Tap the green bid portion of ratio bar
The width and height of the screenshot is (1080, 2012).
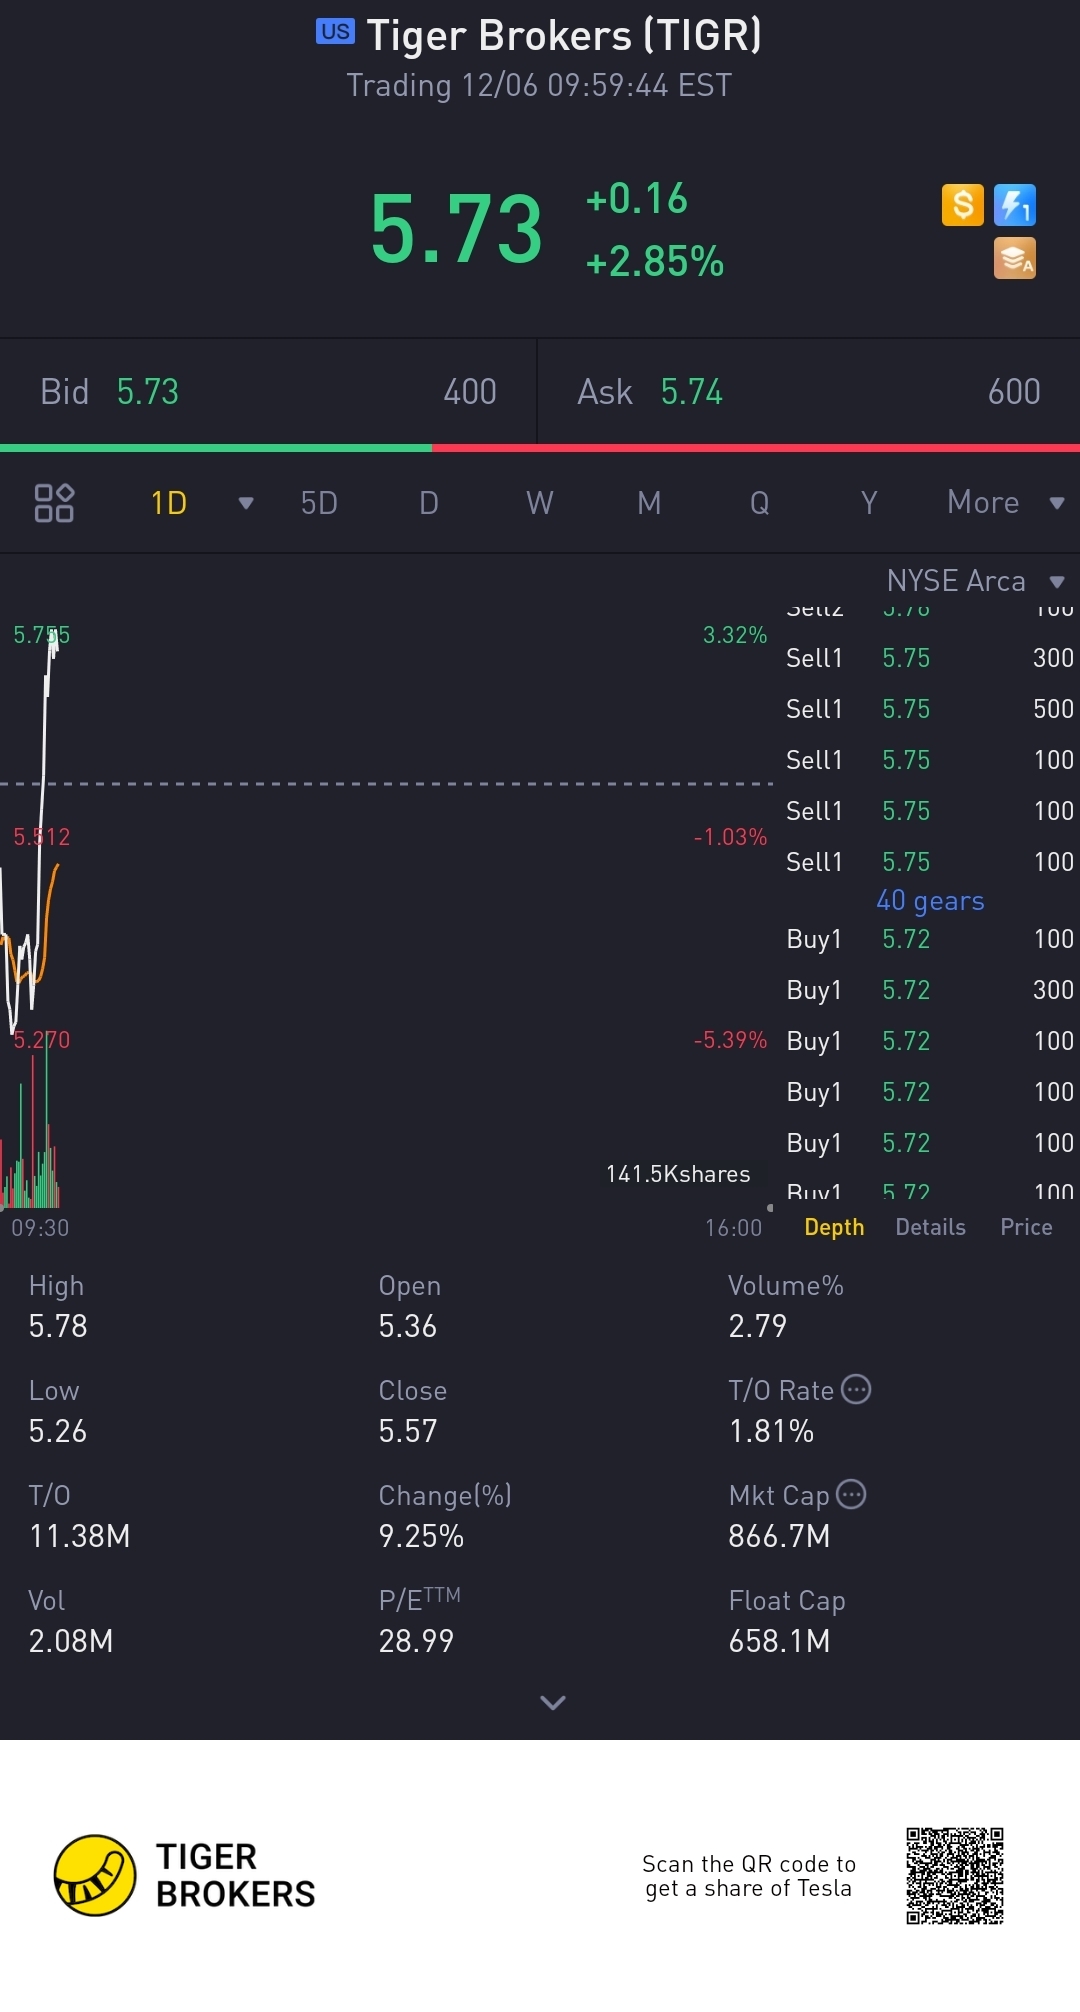tap(216, 448)
